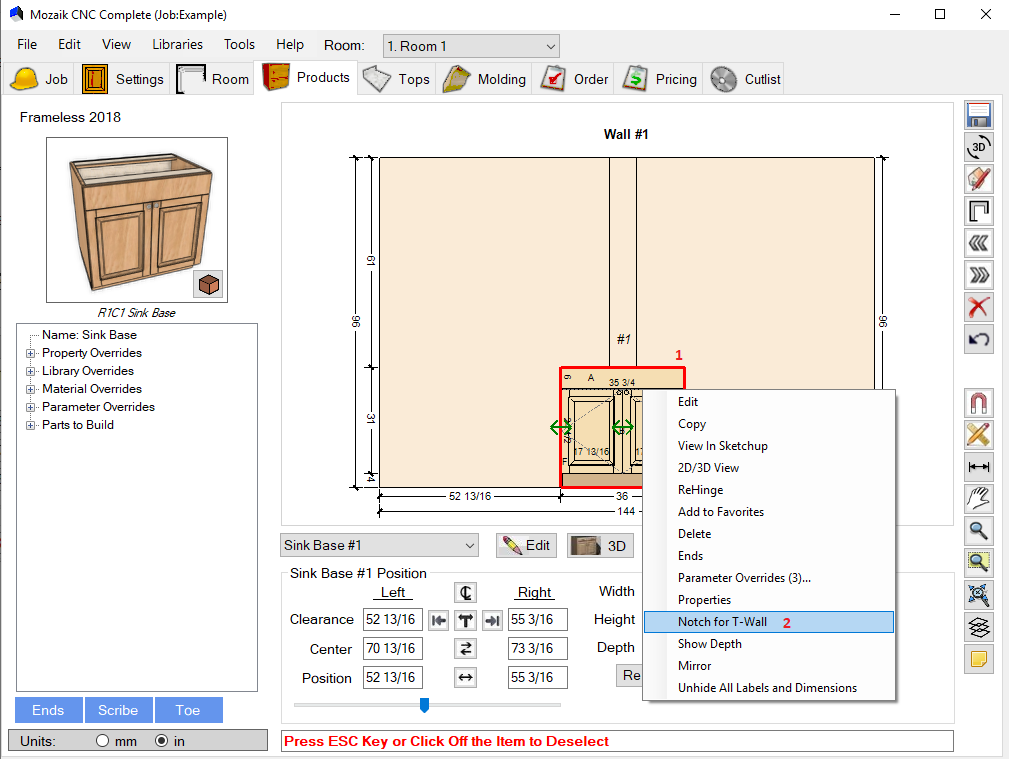
Task: Click the magnifying glass zoom icon
Action: pyautogui.click(x=979, y=530)
